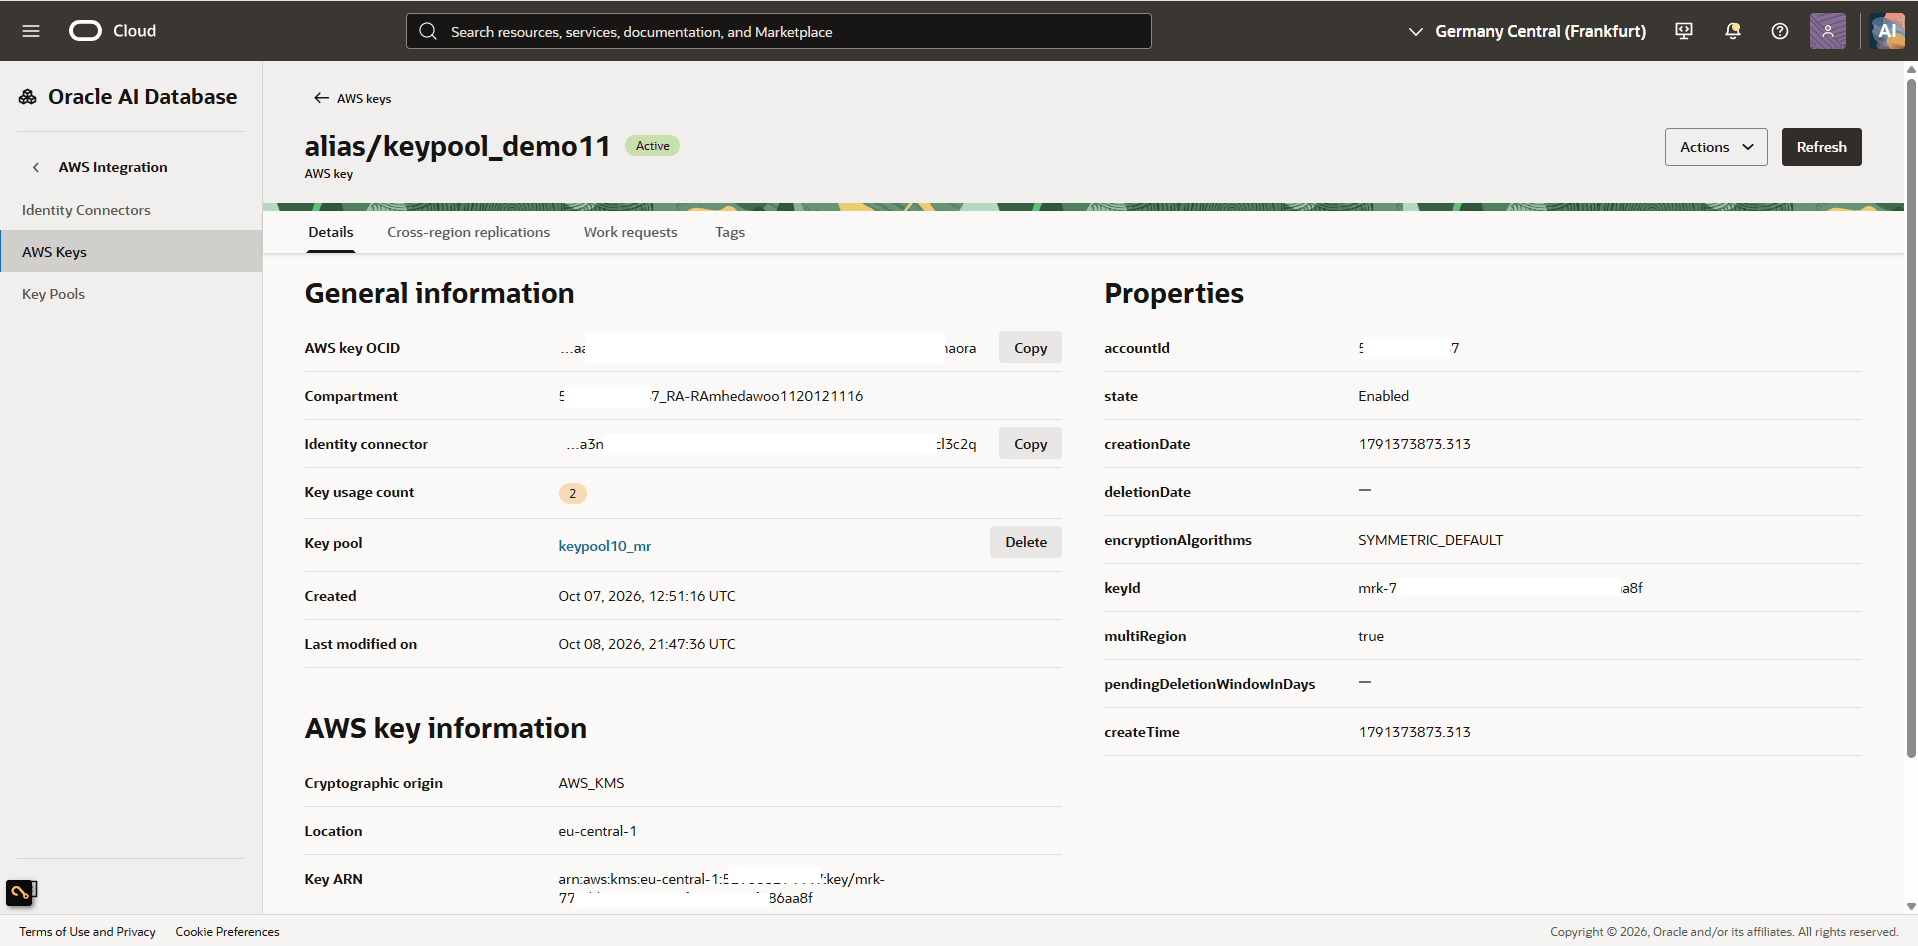1918x946 pixels.
Task: Click the Last modified on timestamp
Action: tap(647, 644)
